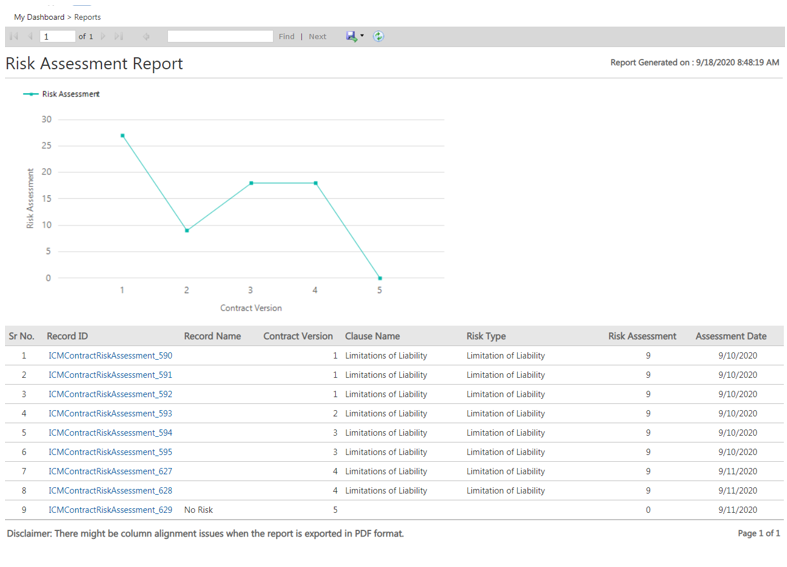
Task: Click the Find link in toolbar
Action: [x=287, y=37]
